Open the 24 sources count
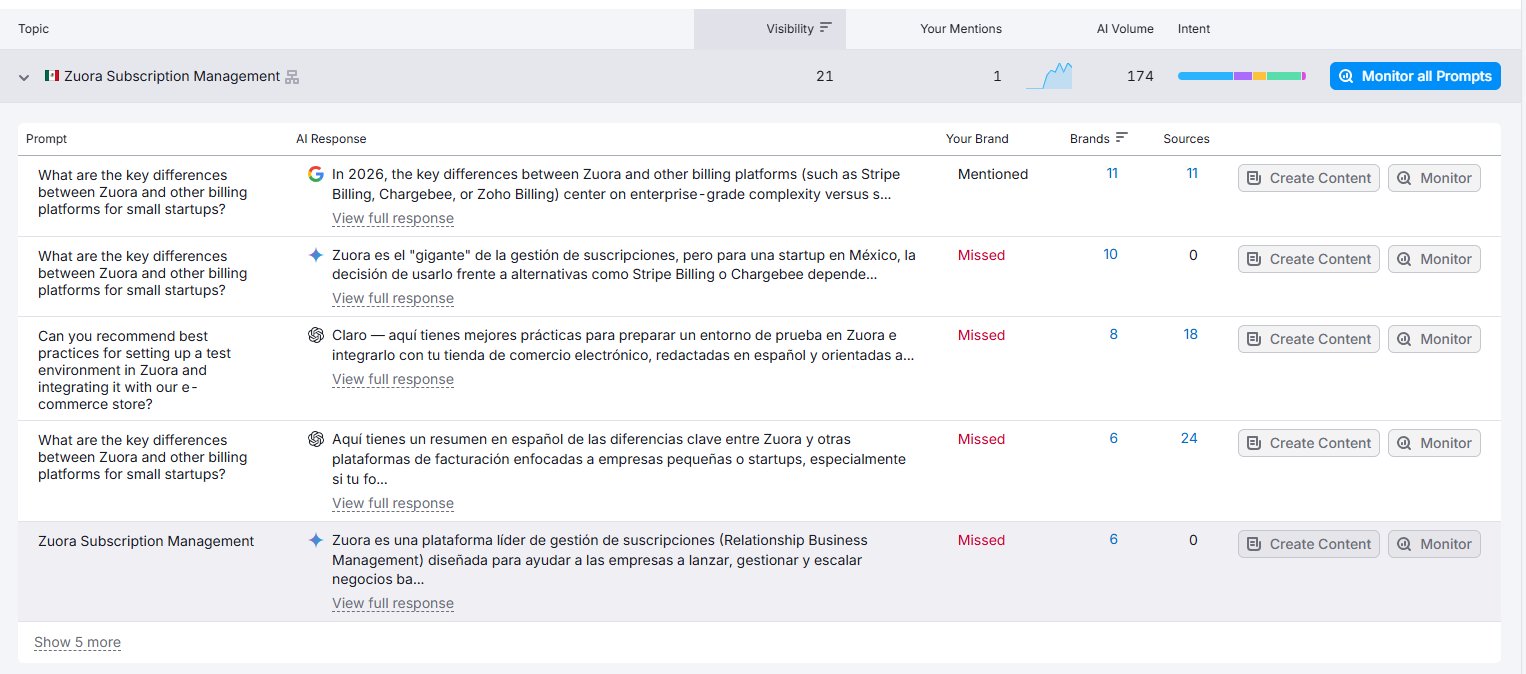This screenshot has width=1526, height=674. (1189, 438)
